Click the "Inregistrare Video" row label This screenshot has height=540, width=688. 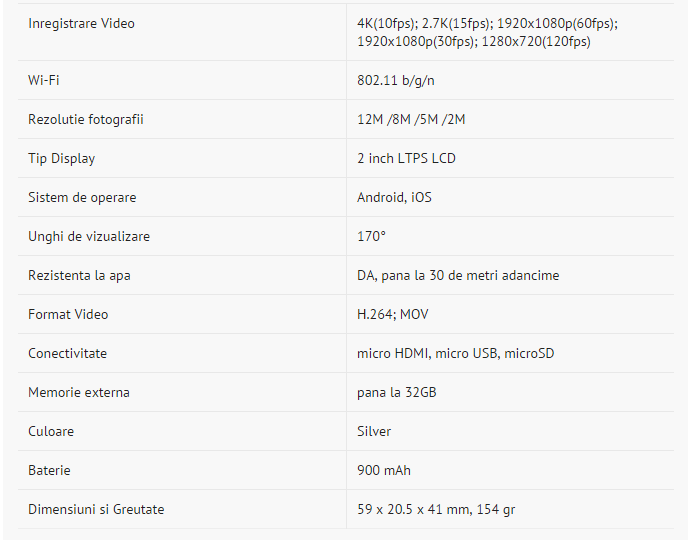[81, 23]
